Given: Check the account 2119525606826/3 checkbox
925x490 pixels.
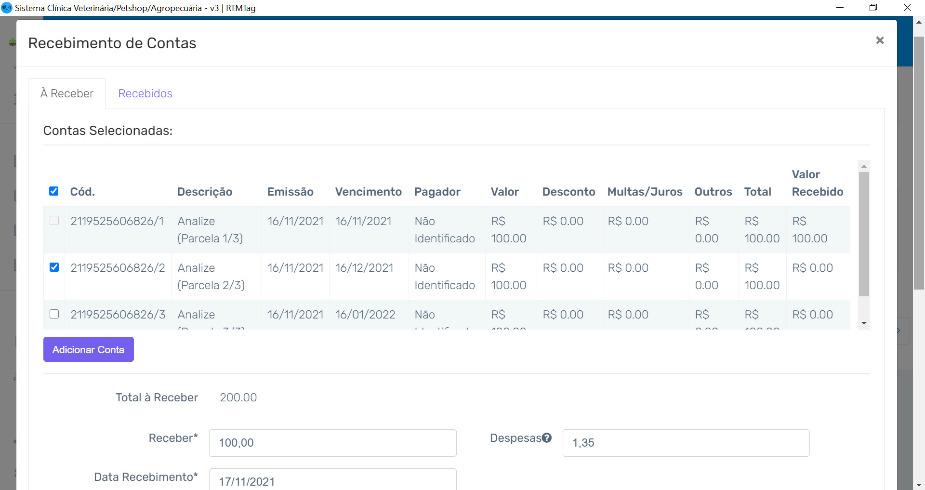Looking at the screenshot, I should [54, 314].
